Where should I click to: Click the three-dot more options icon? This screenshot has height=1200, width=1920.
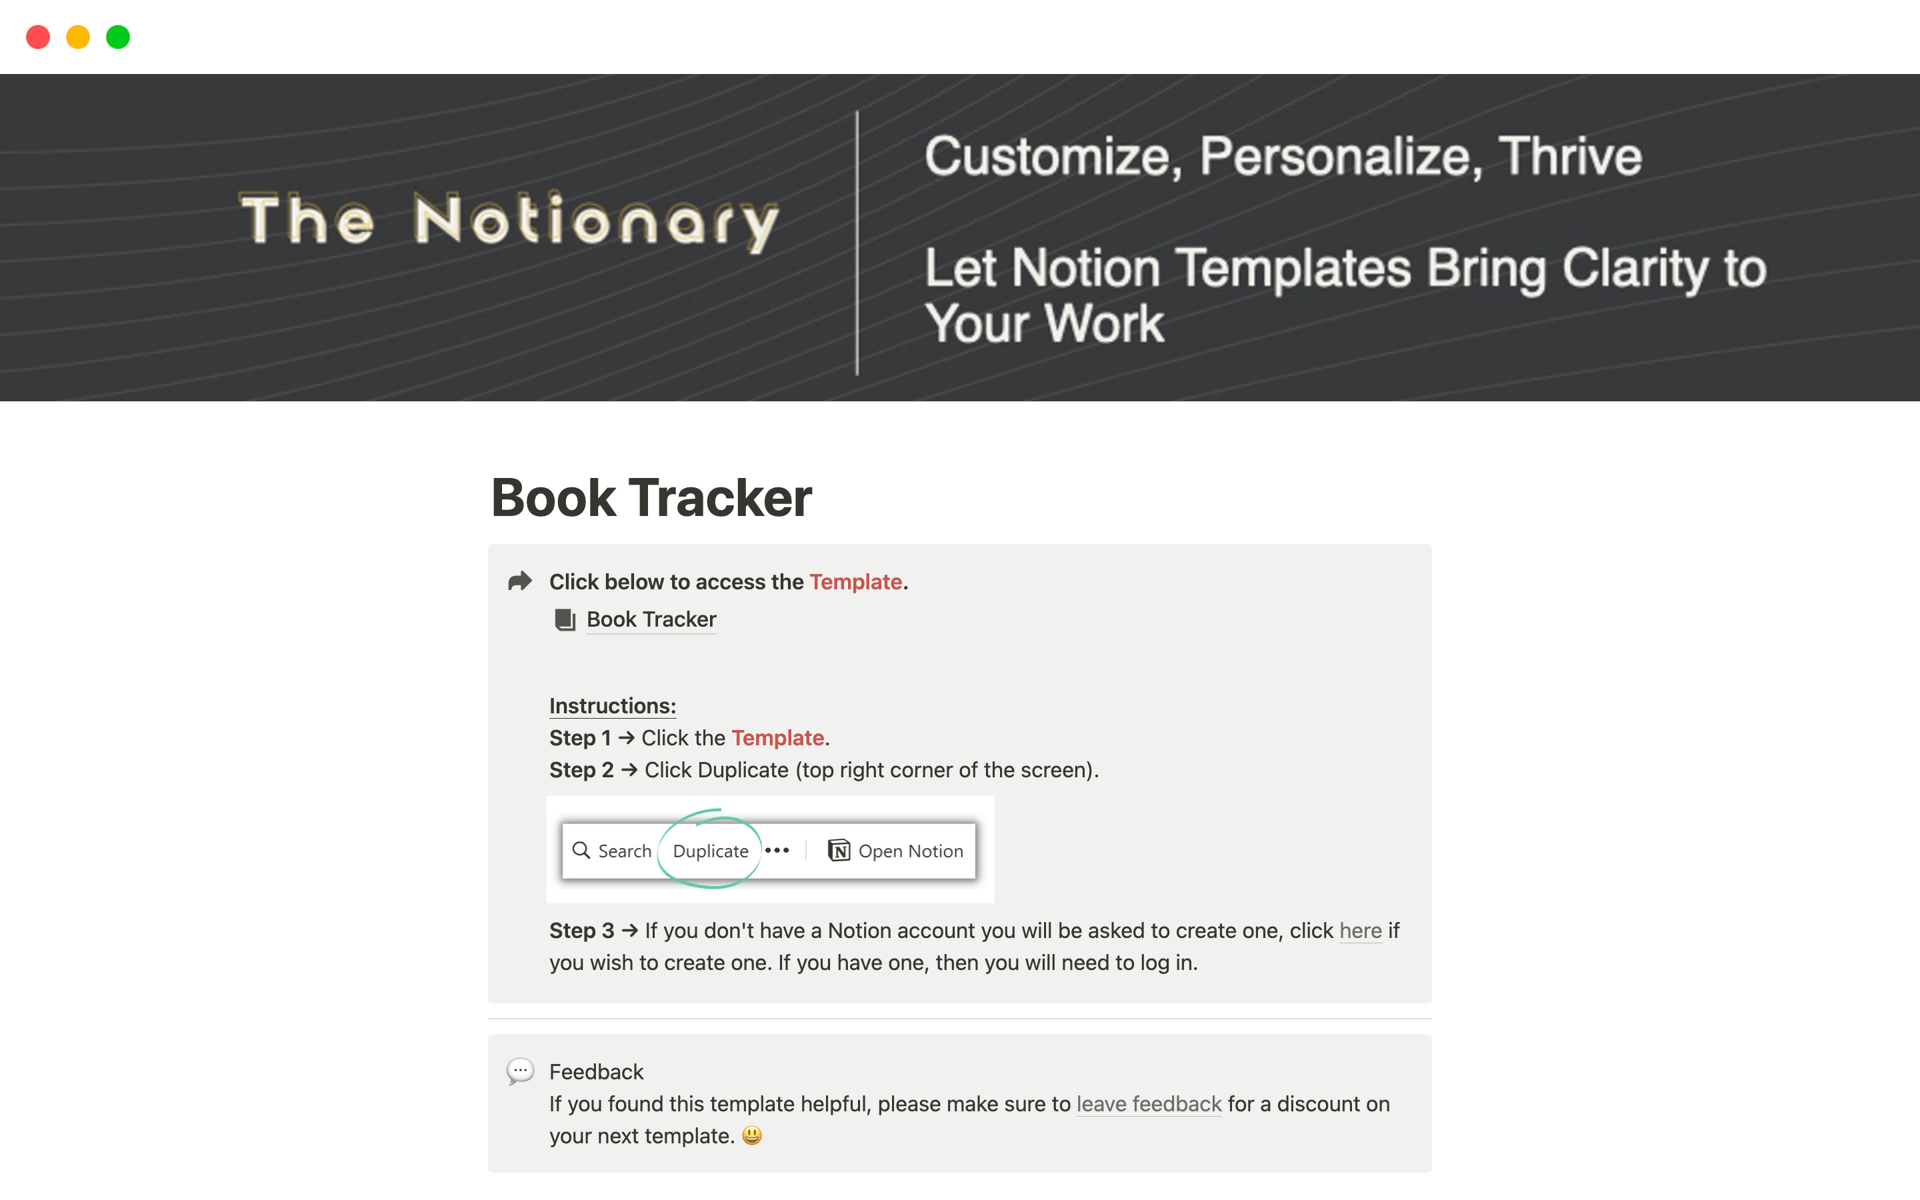pyautogui.click(x=777, y=851)
